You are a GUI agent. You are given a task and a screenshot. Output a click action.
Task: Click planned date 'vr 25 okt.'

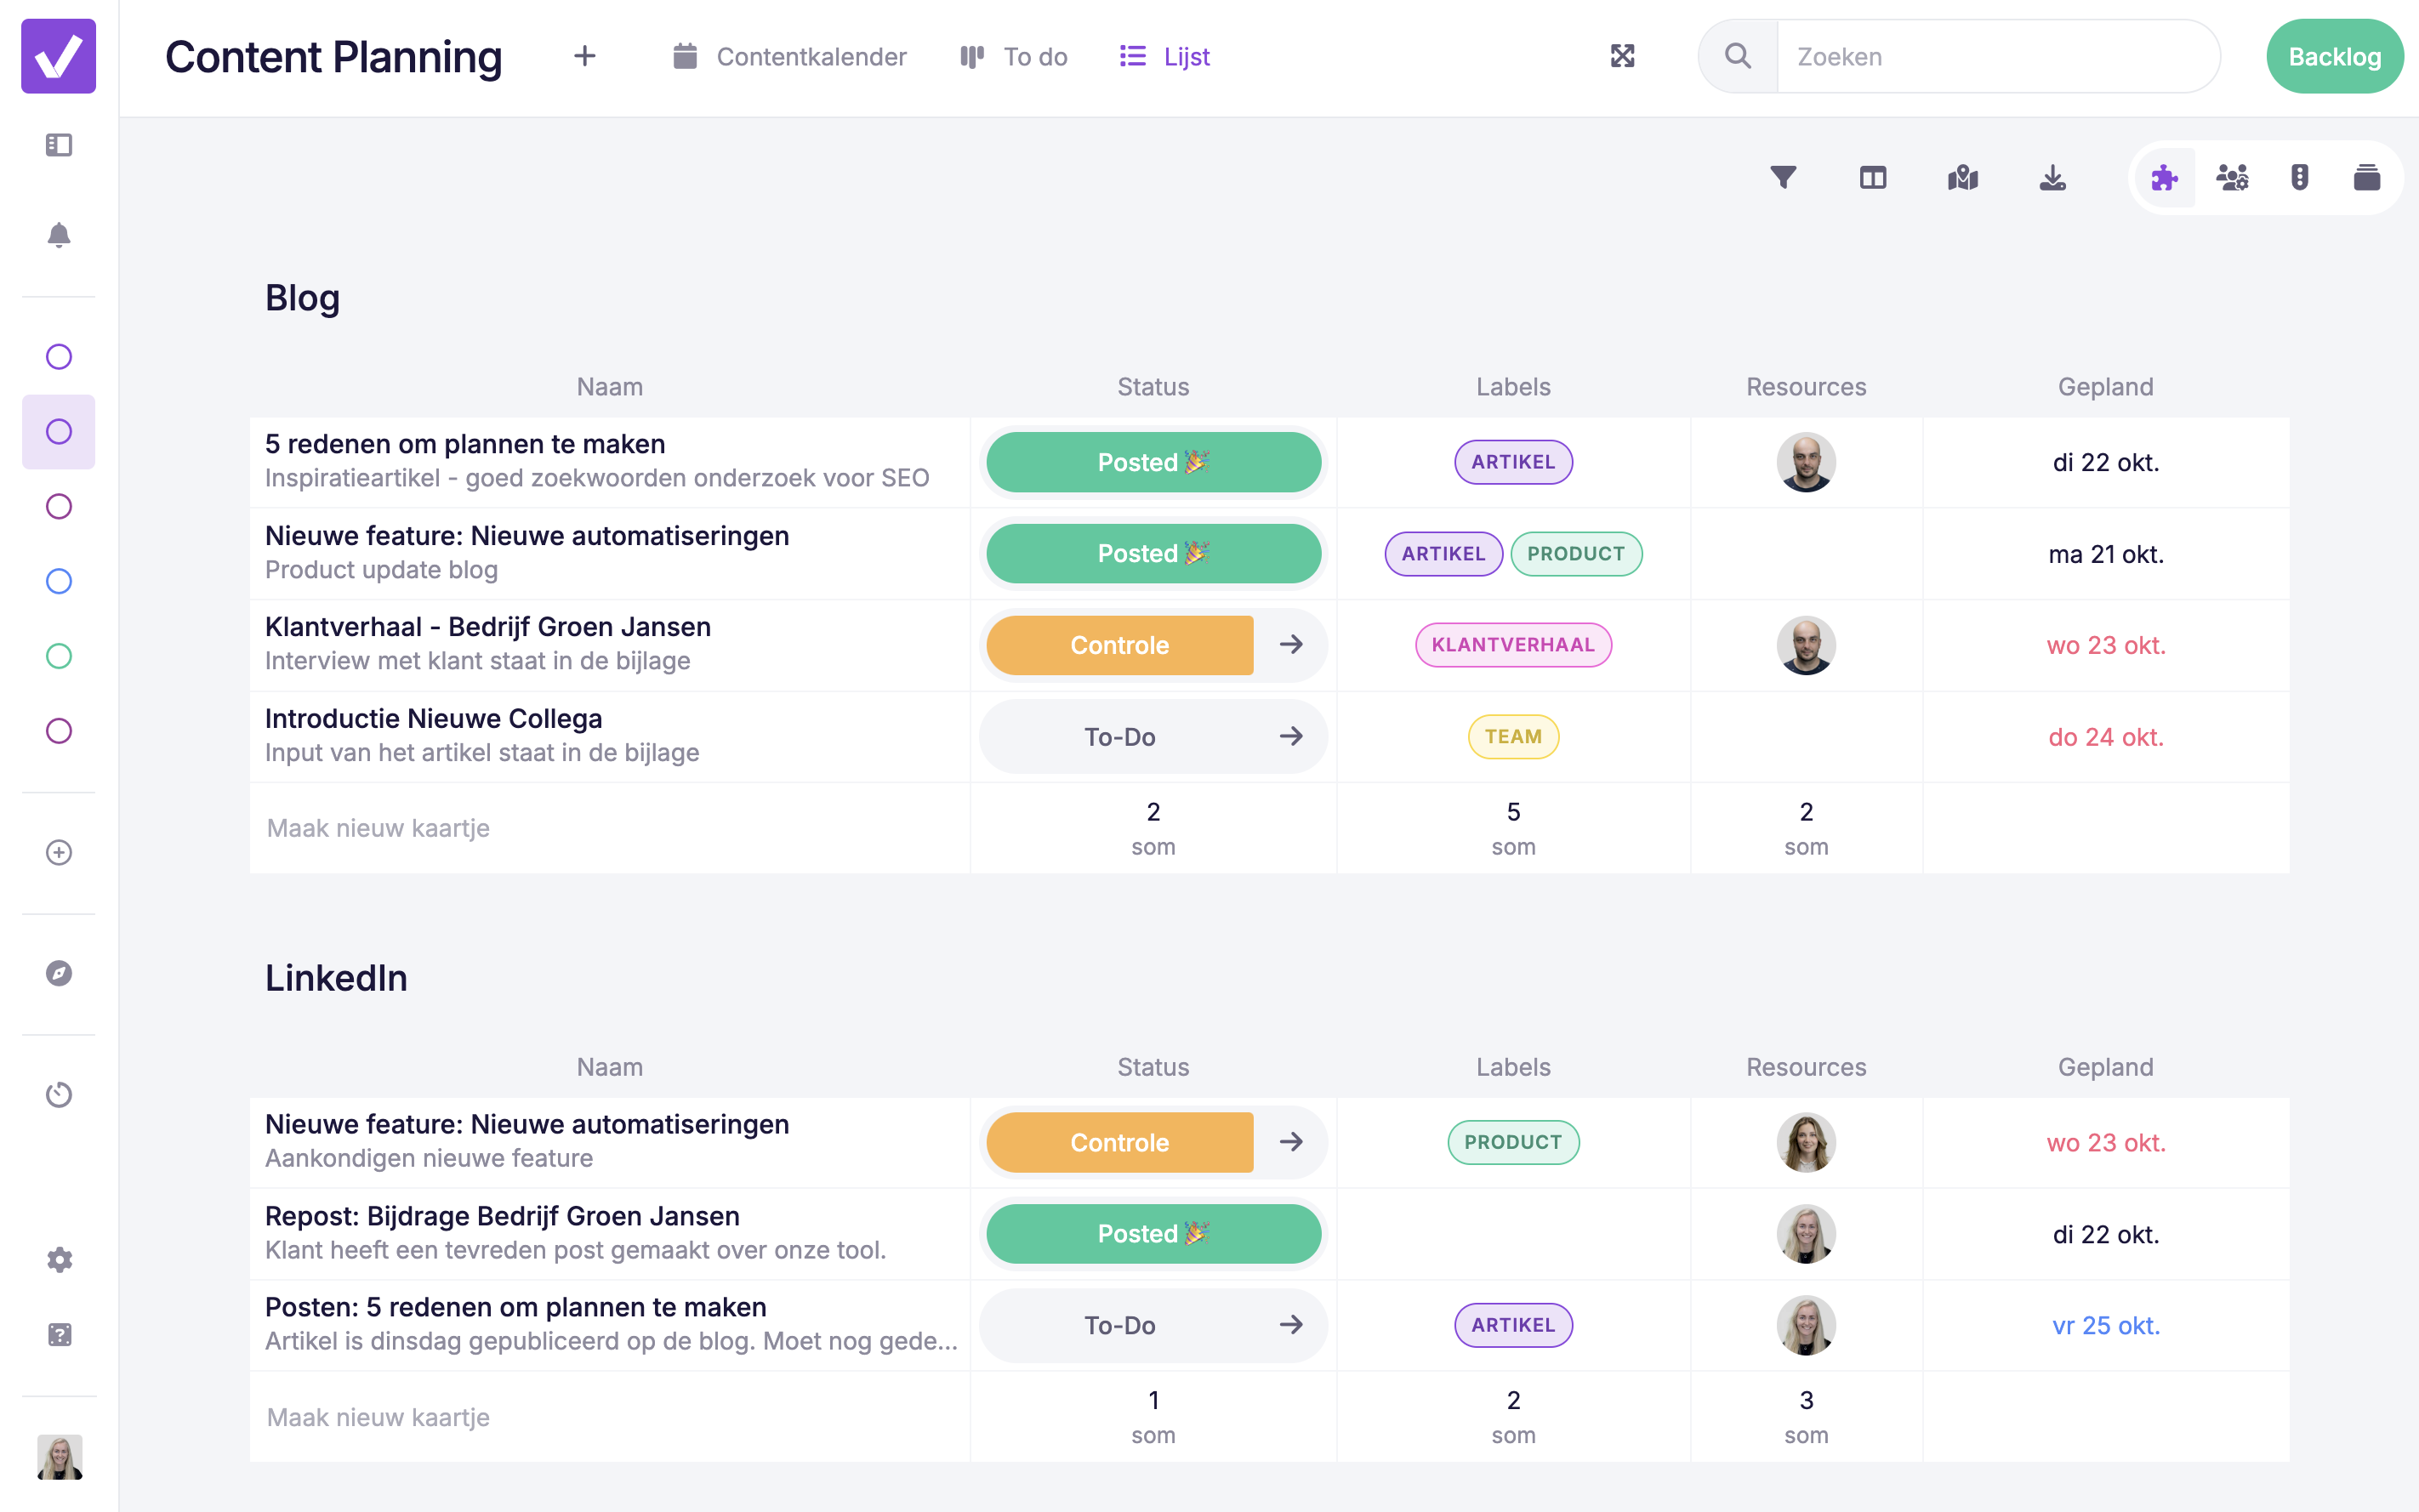coord(2105,1325)
